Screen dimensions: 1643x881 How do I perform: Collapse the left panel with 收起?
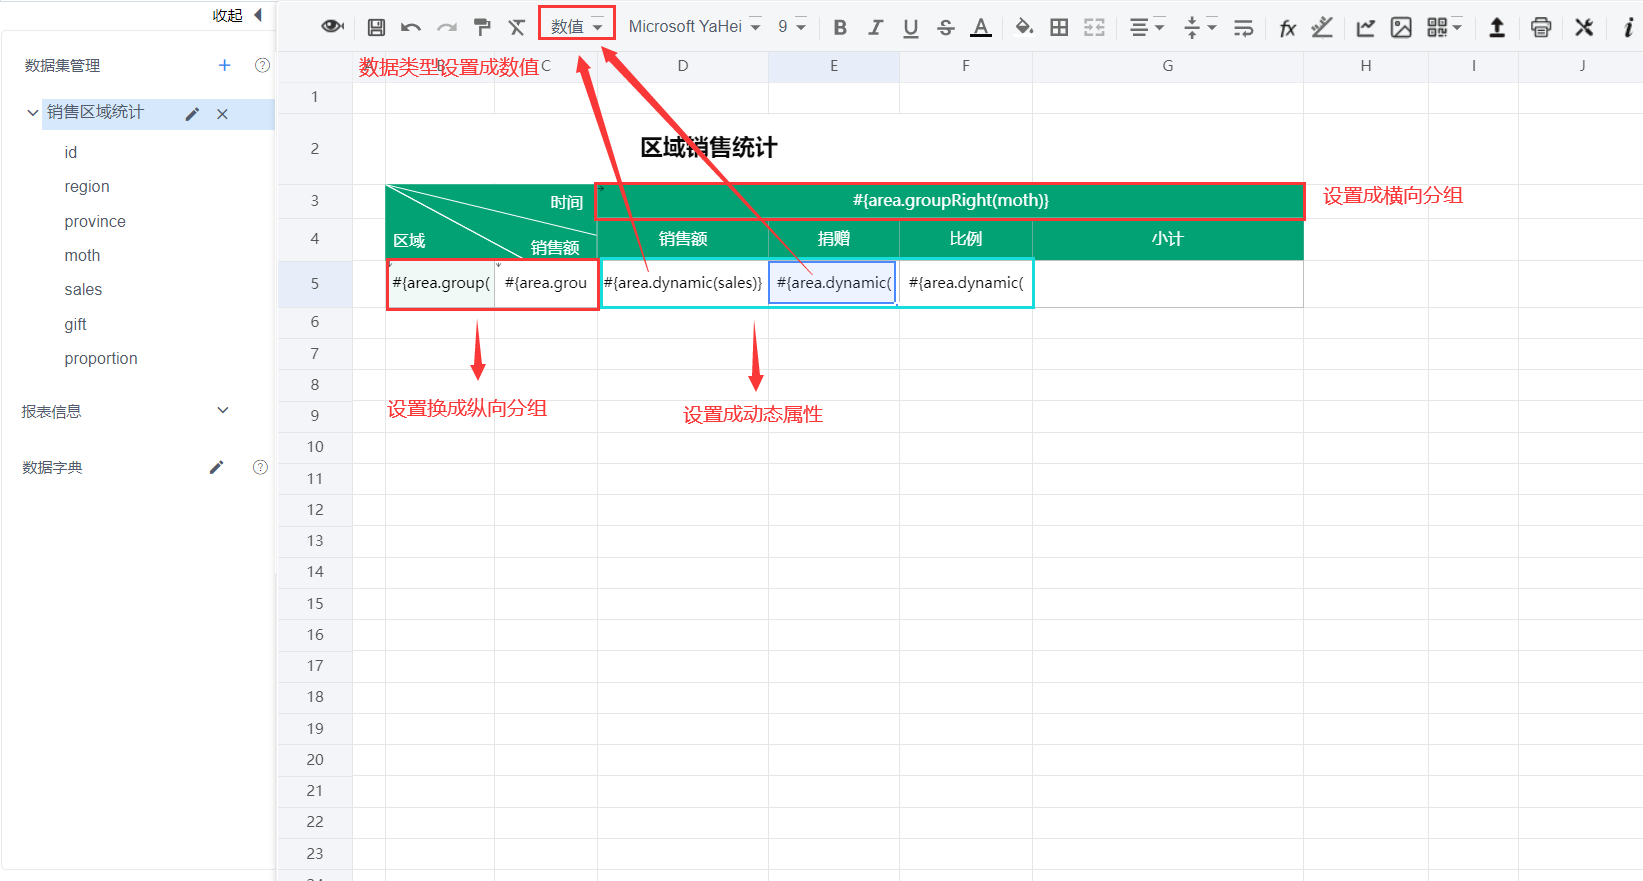point(237,15)
